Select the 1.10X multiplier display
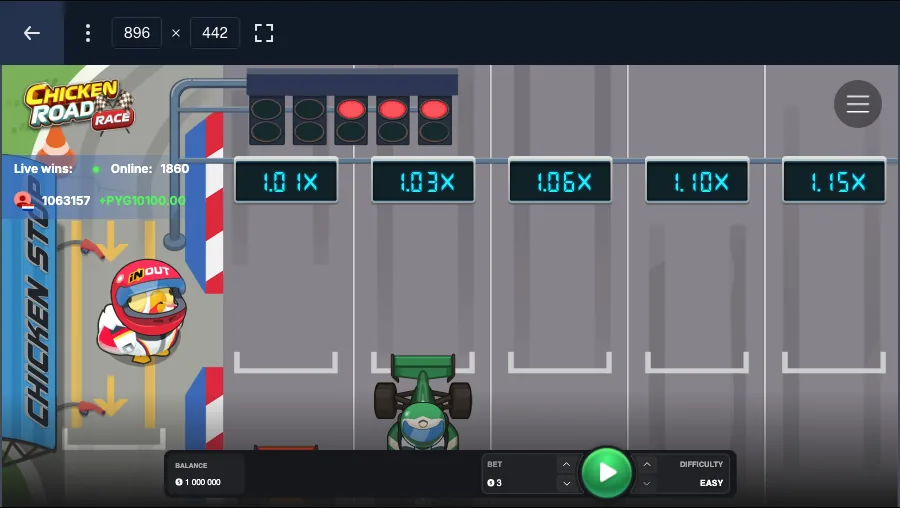 (x=697, y=181)
